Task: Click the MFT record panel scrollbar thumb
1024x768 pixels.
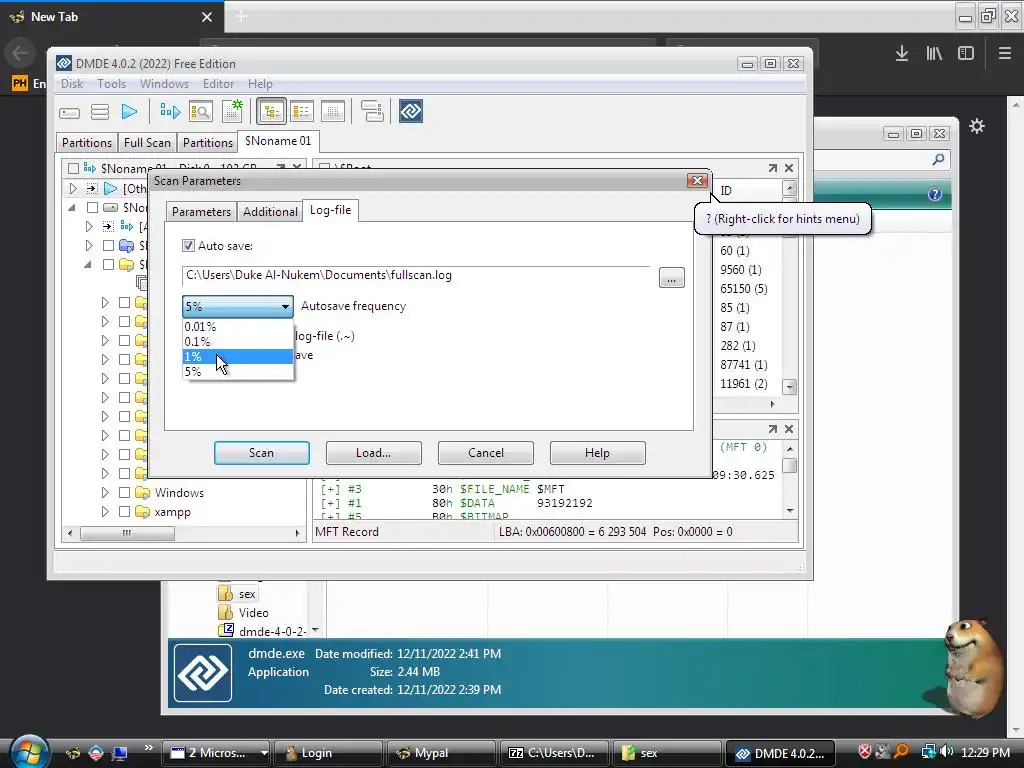Action: click(x=790, y=466)
